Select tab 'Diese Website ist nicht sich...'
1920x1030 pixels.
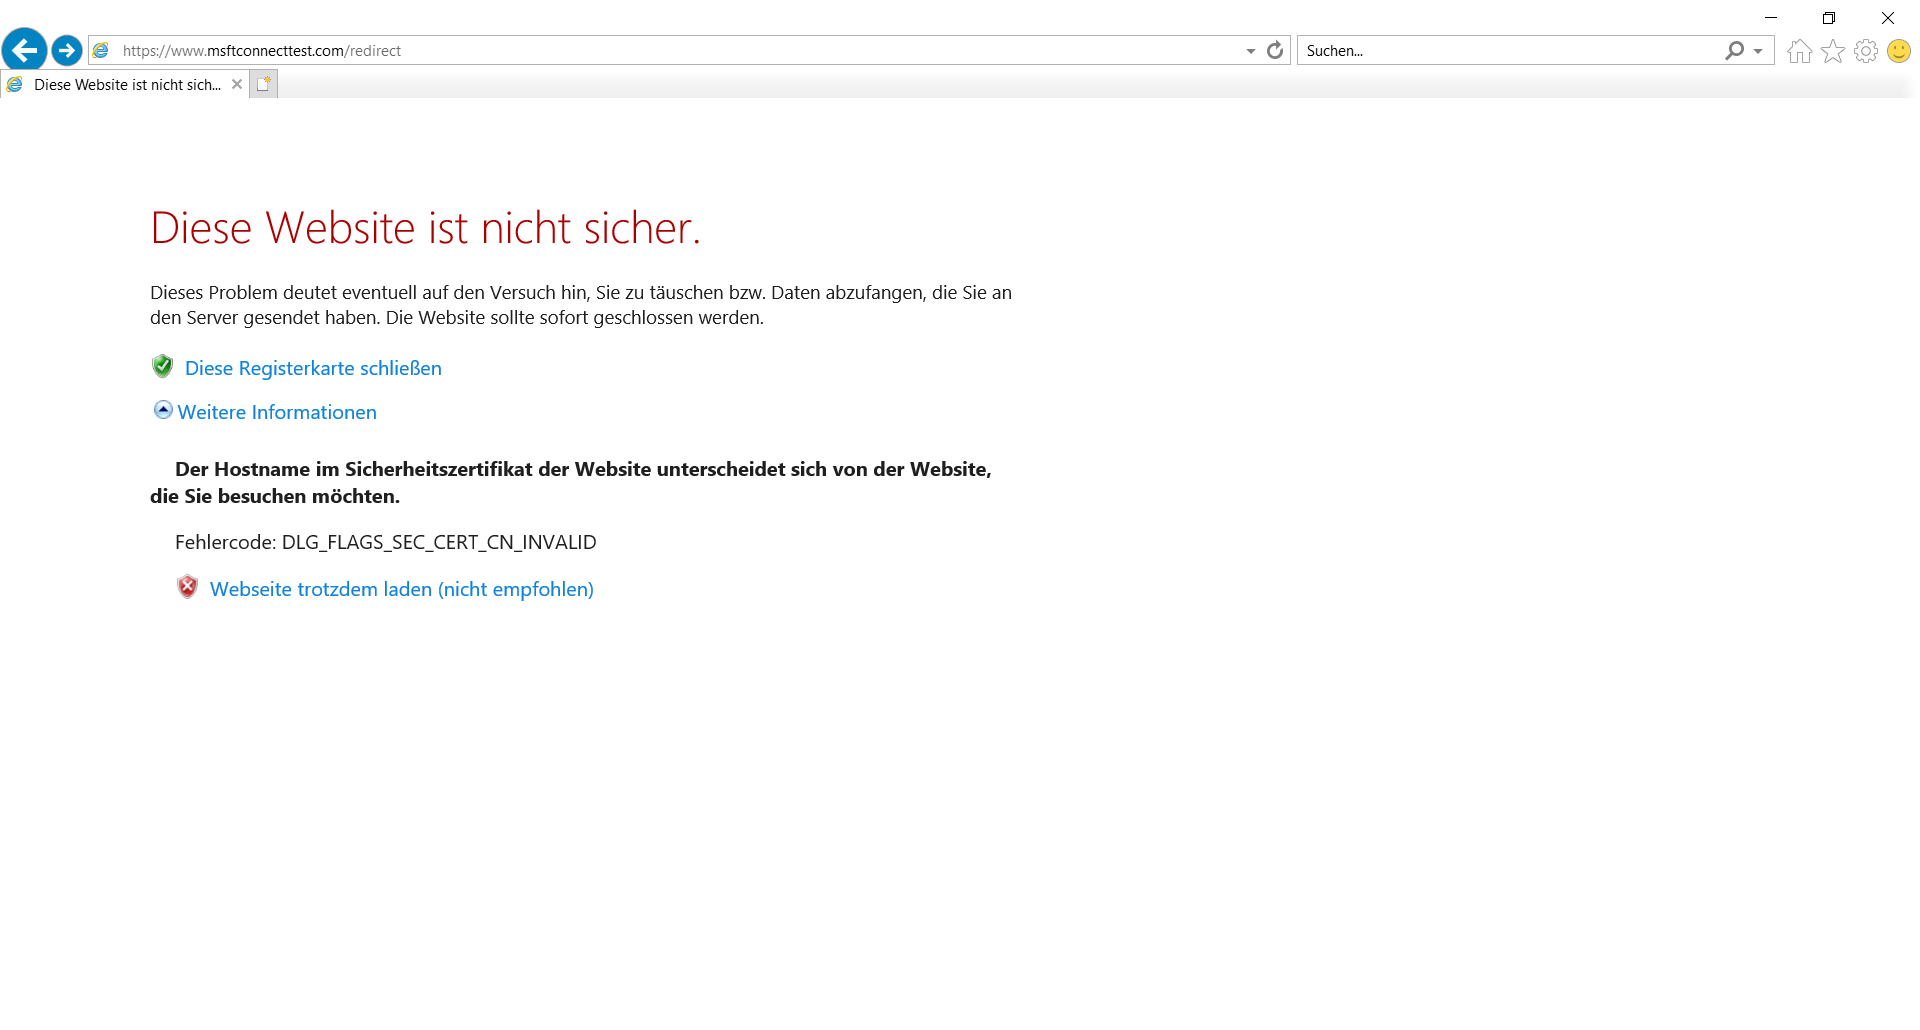(124, 85)
